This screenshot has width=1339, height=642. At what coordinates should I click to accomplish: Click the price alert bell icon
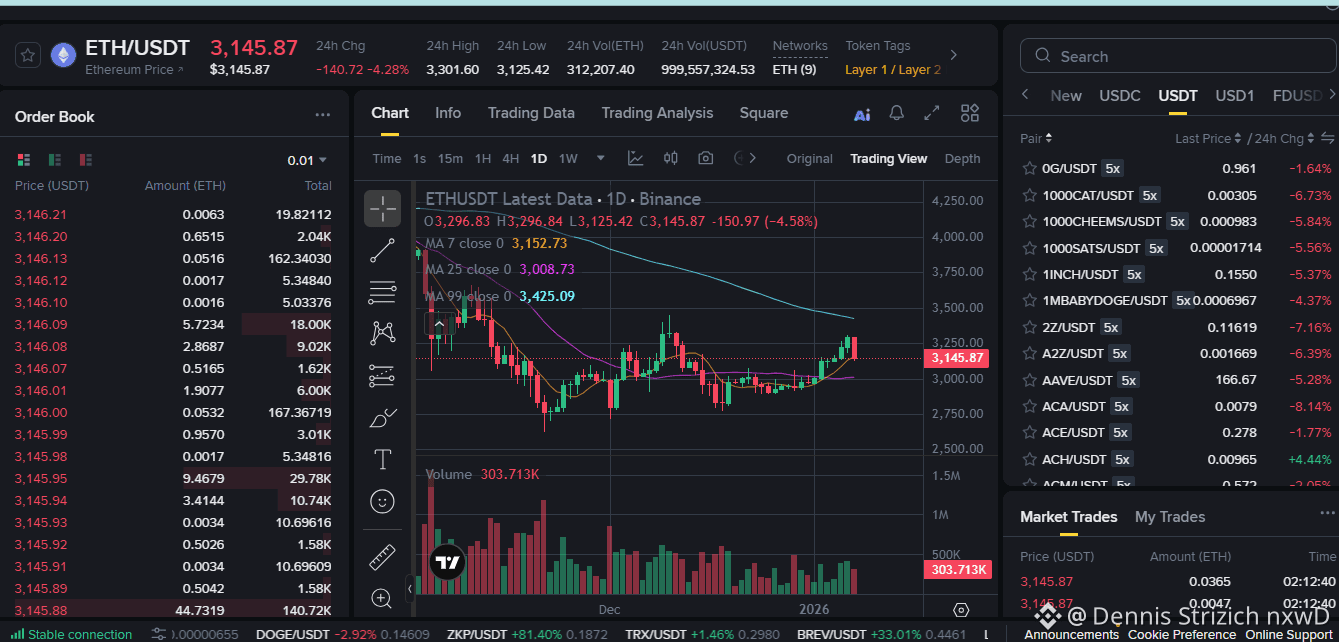pyautogui.click(x=897, y=113)
